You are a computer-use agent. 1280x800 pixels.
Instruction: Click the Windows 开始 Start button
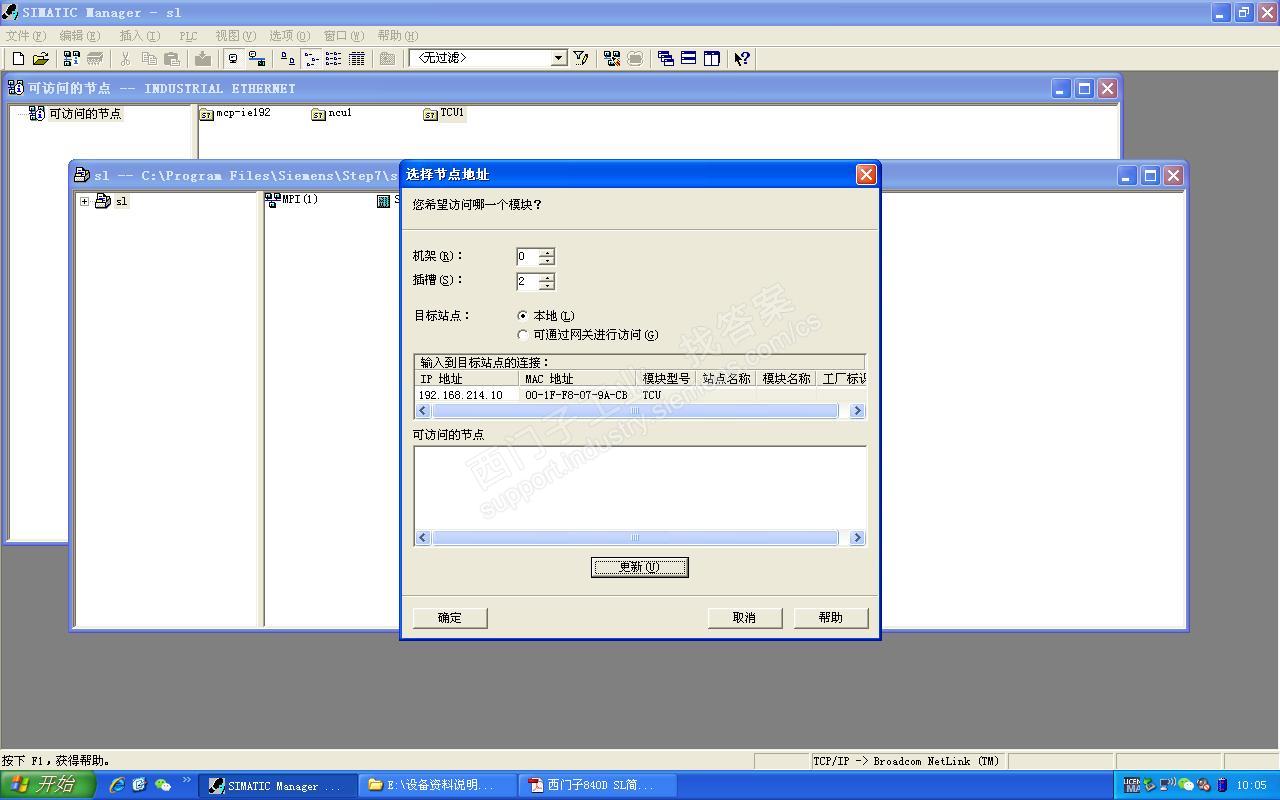(x=48, y=785)
